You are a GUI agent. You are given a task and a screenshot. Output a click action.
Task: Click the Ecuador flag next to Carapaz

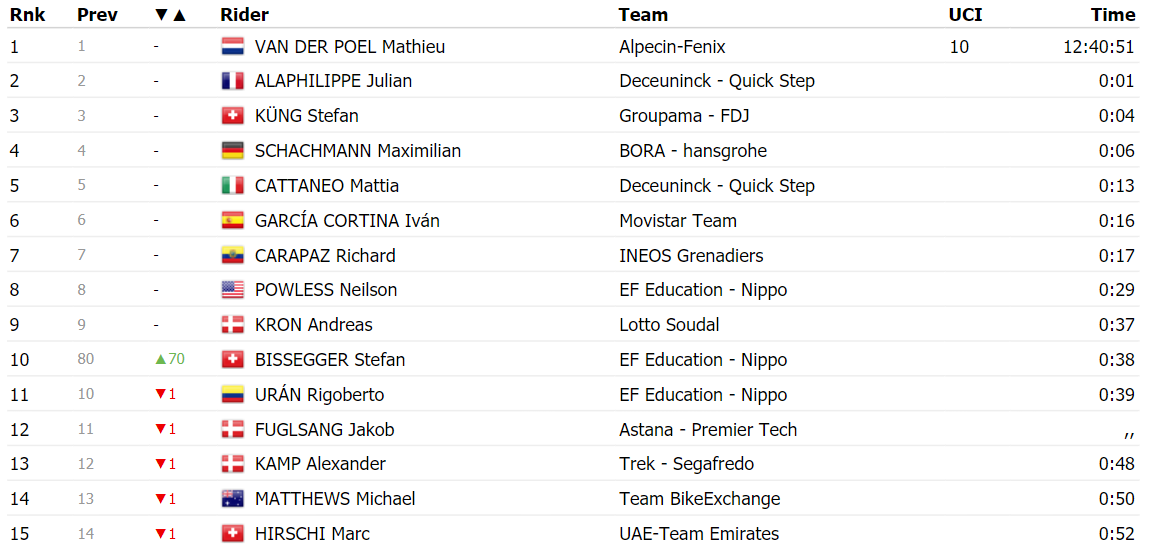click(232, 256)
